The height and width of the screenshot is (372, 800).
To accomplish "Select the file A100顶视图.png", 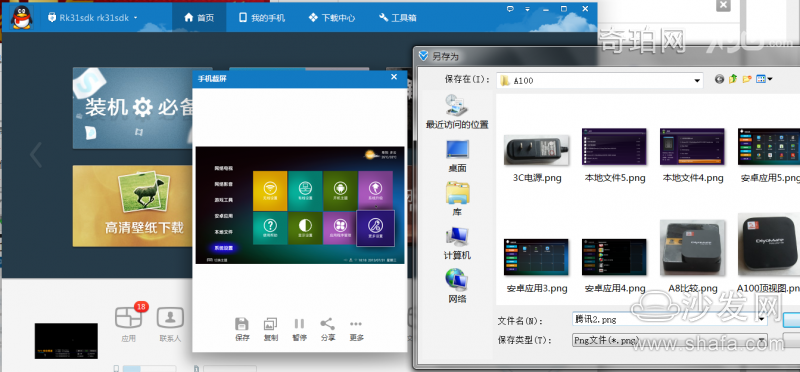I will pos(769,254).
